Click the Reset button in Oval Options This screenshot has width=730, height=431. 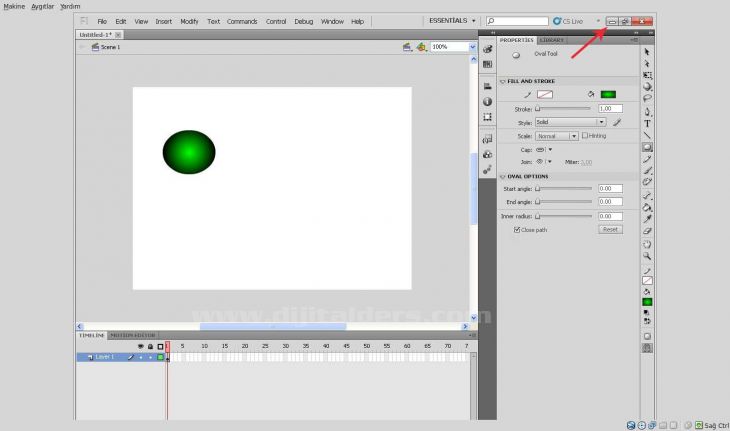[x=610, y=229]
